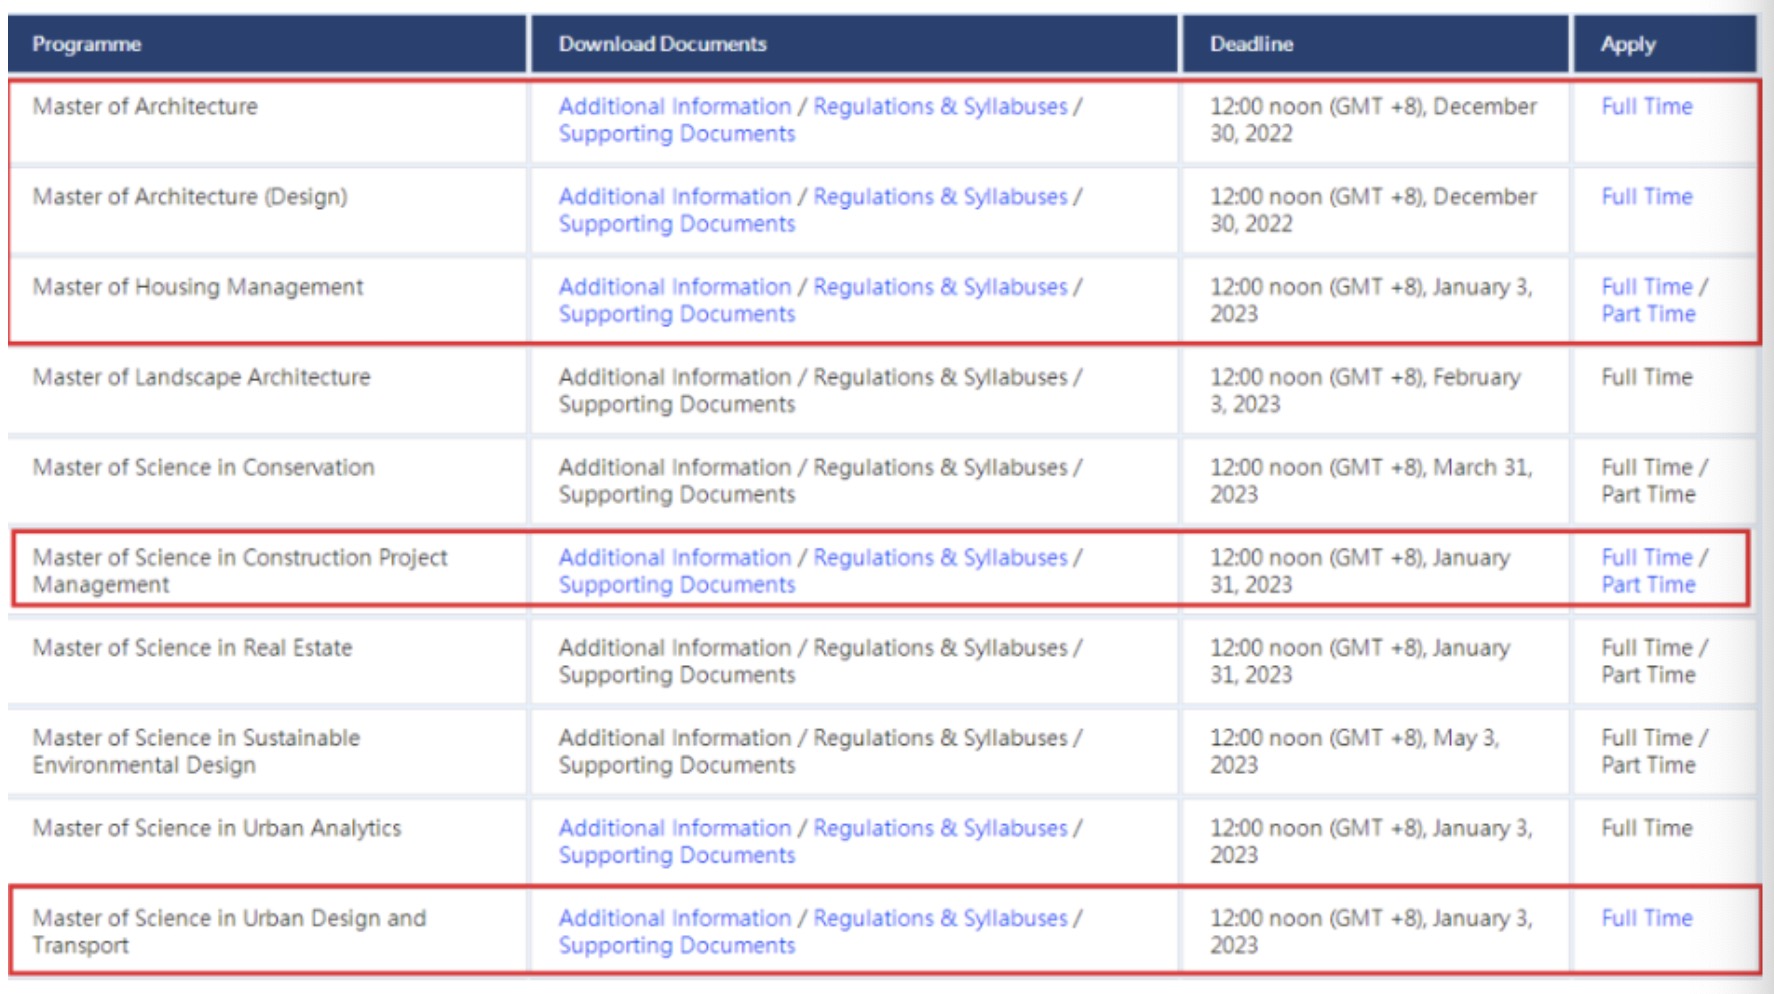The image size is (1774, 994).
Task: Open Regulations & Syllabuses for Urban Design and Transport
Action: pyautogui.click(x=940, y=918)
